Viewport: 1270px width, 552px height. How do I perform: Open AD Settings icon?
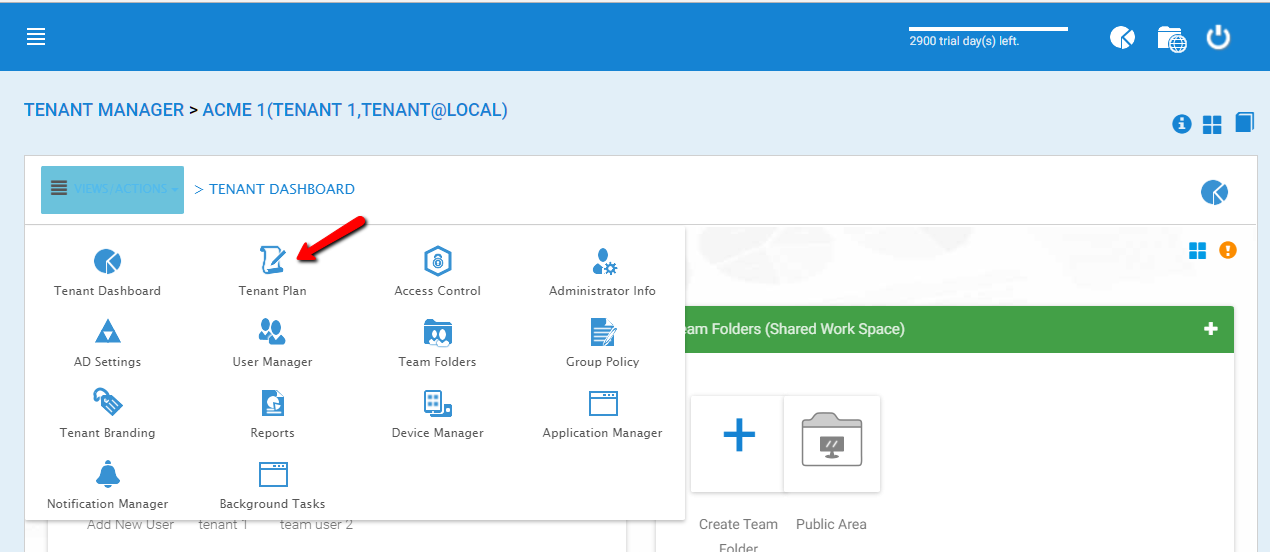click(x=107, y=332)
